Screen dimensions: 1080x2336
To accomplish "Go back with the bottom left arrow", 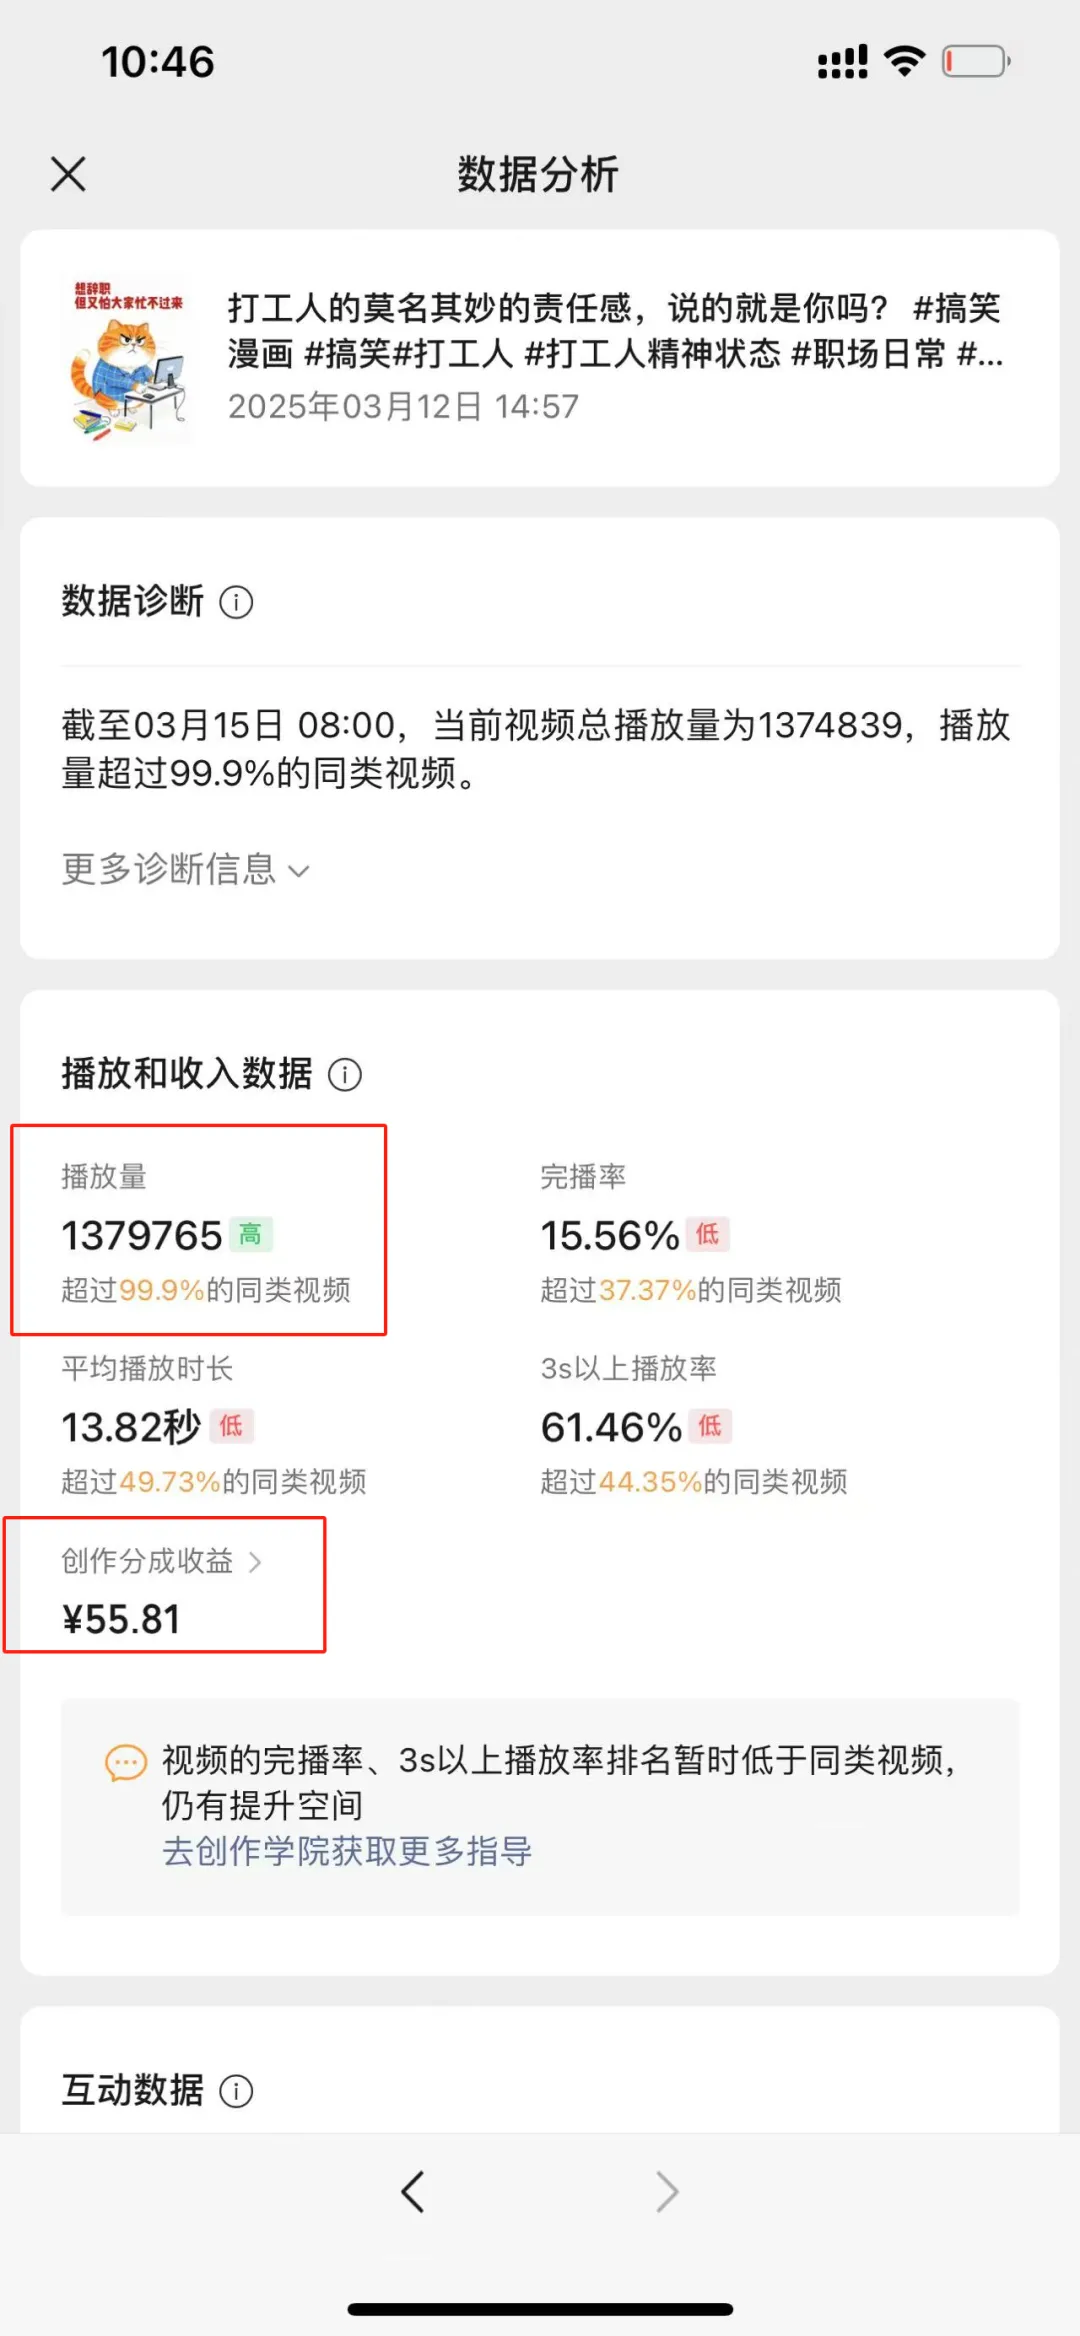I will click(412, 2192).
